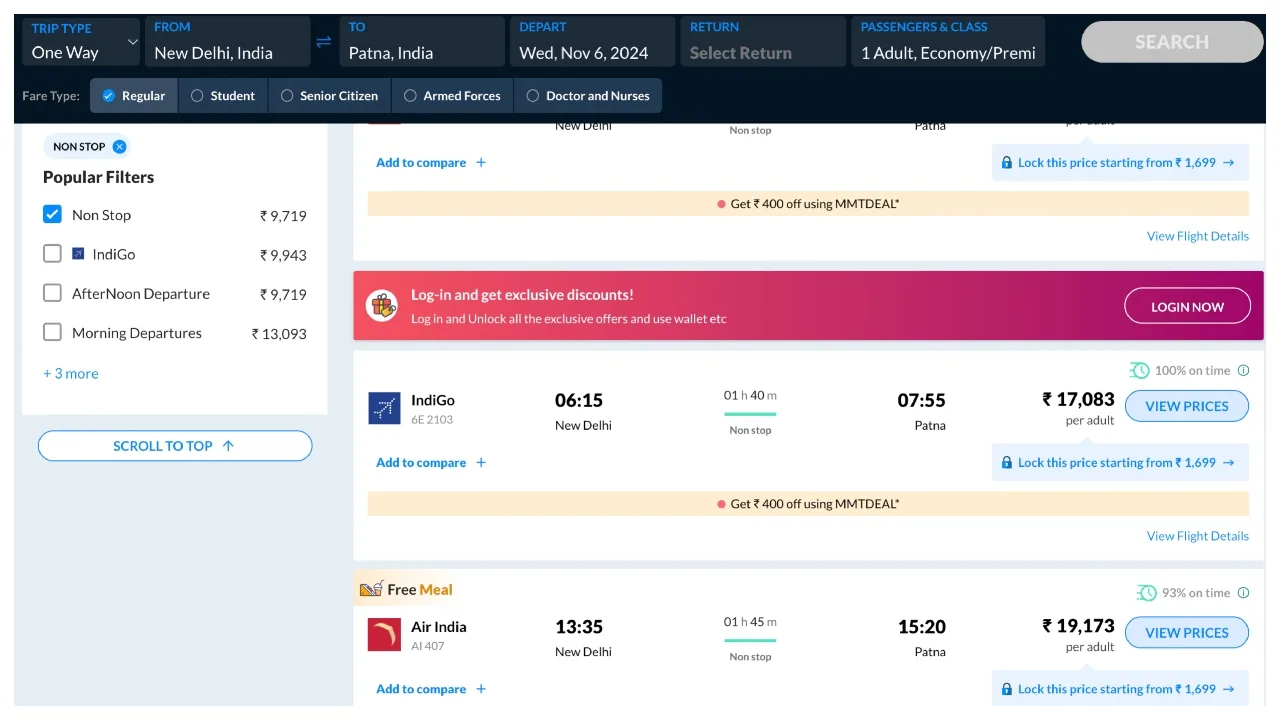Click the 100% on time clock icon
The width and height of the screenshot is (1280, 720).
click(1140, 371)
